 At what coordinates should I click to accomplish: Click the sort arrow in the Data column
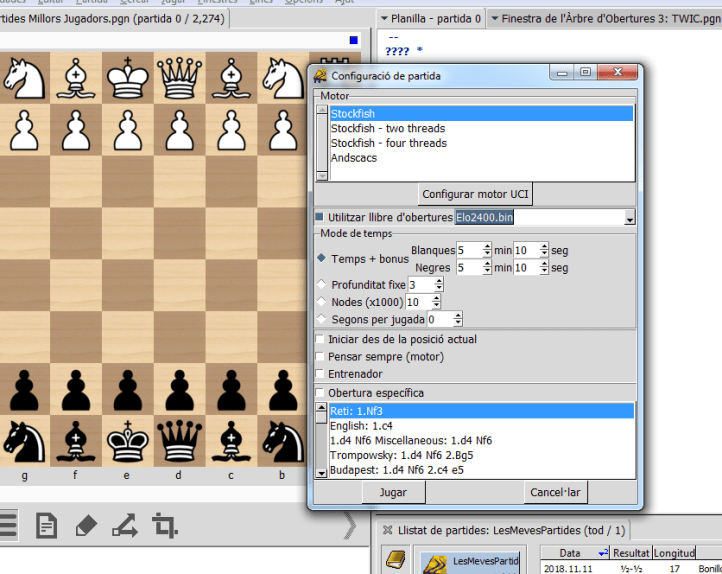(603, 553)
